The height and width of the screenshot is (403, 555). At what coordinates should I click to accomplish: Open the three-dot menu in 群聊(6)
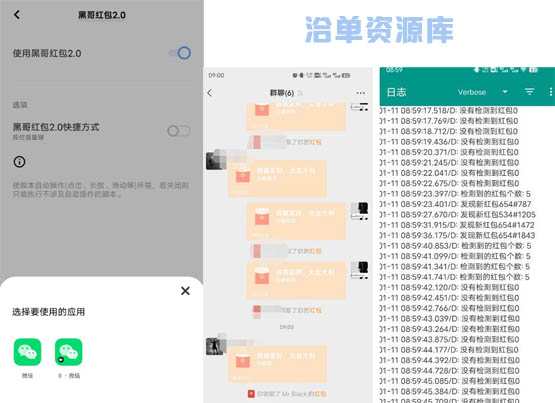click(x=361, y=93)
